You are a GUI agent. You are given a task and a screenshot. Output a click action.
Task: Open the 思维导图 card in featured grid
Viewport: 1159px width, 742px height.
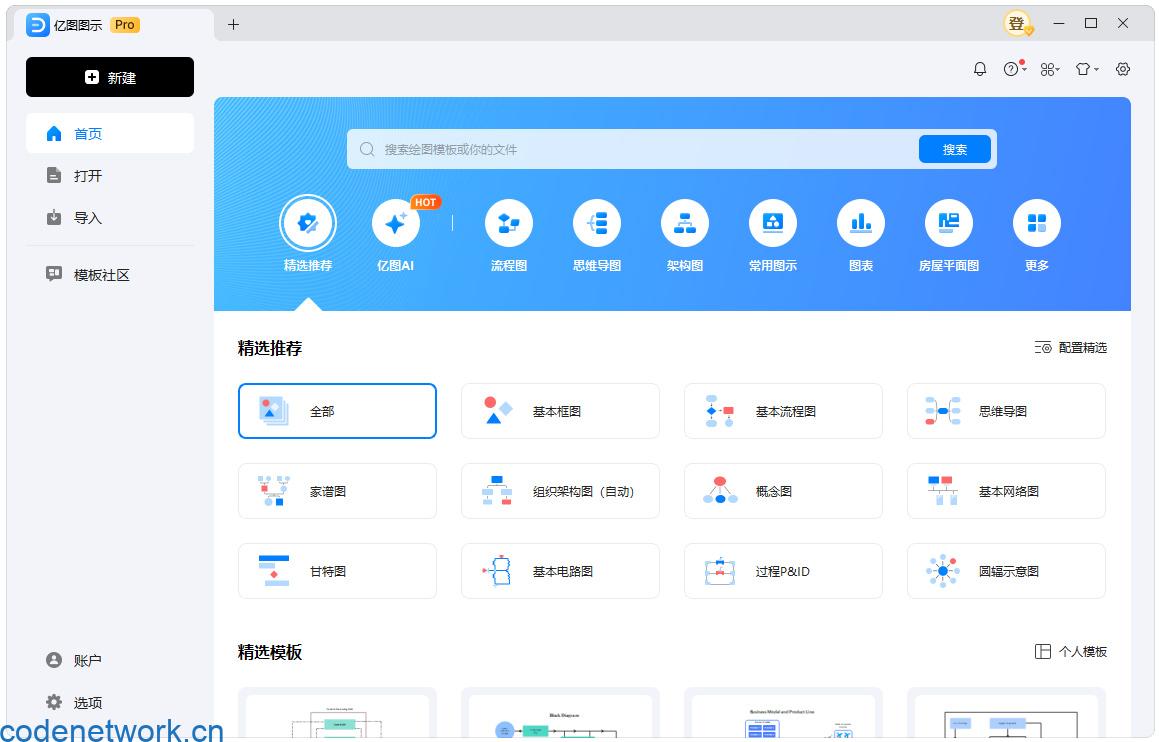point(1006,411)
